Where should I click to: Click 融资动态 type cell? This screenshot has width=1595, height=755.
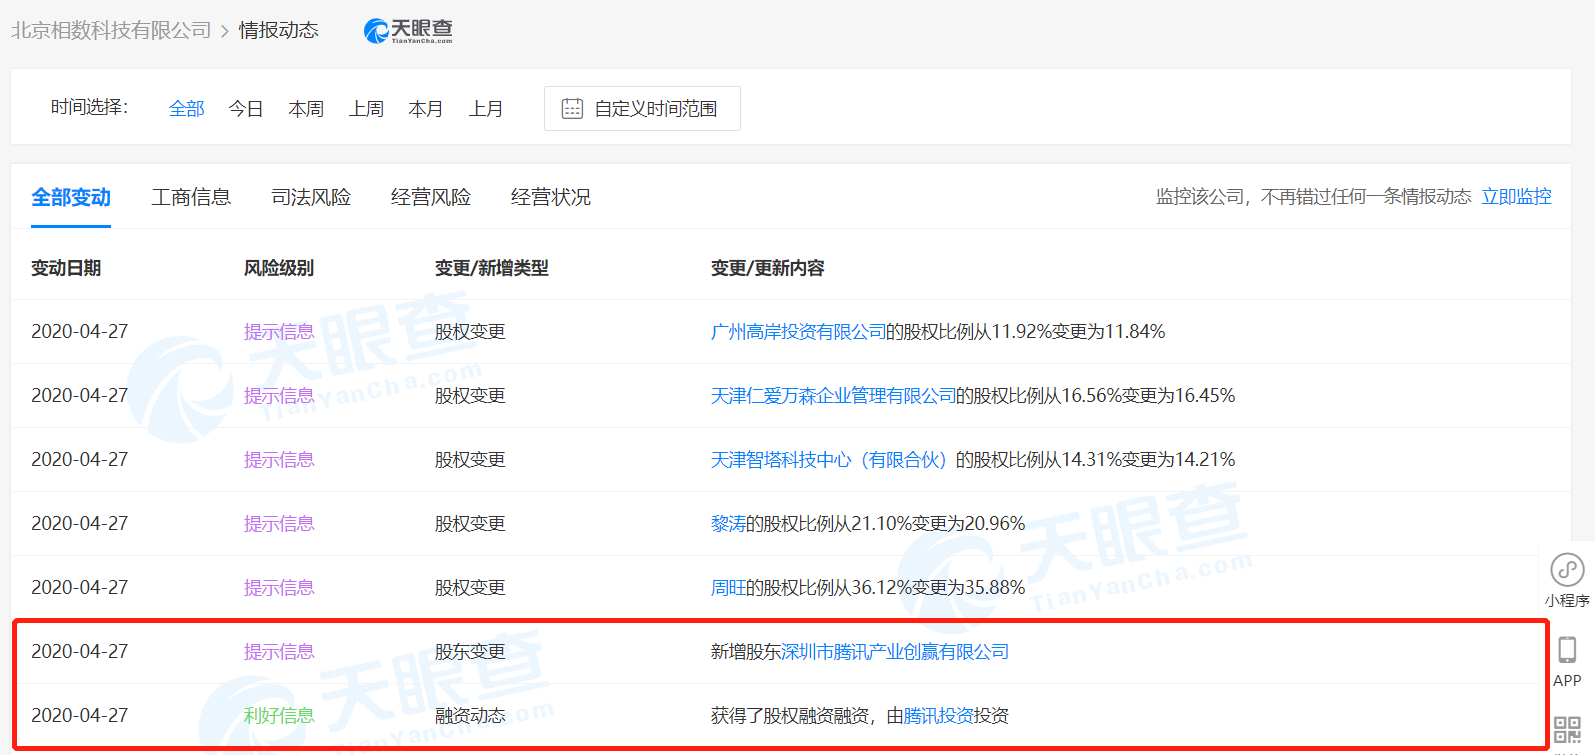[470, 715]
